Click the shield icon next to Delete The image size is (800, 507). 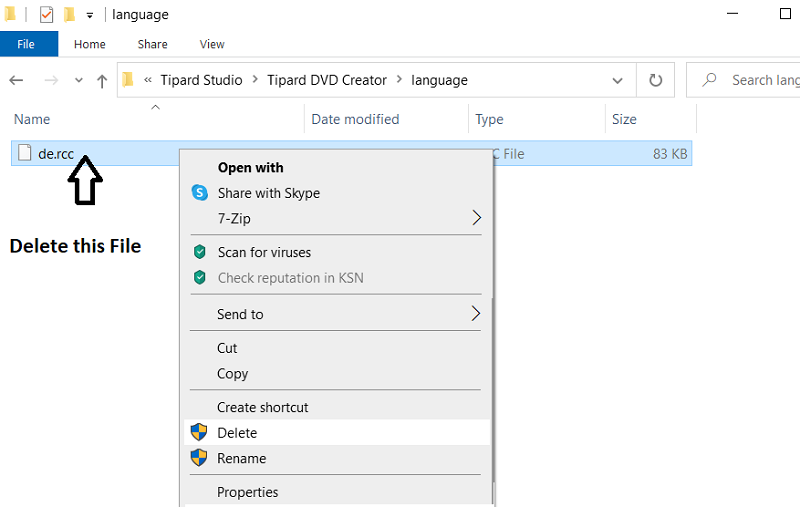click(199, 433)
